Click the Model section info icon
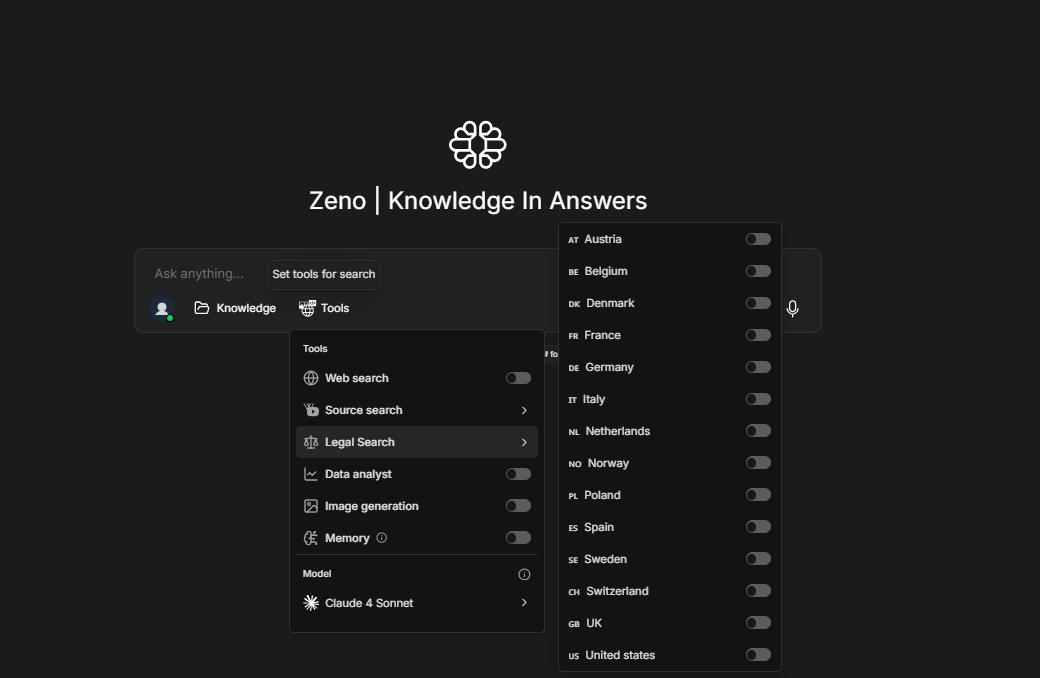The width and height of the screenshot is (1040, 678). pyautogui.click(x=524, y=575)
